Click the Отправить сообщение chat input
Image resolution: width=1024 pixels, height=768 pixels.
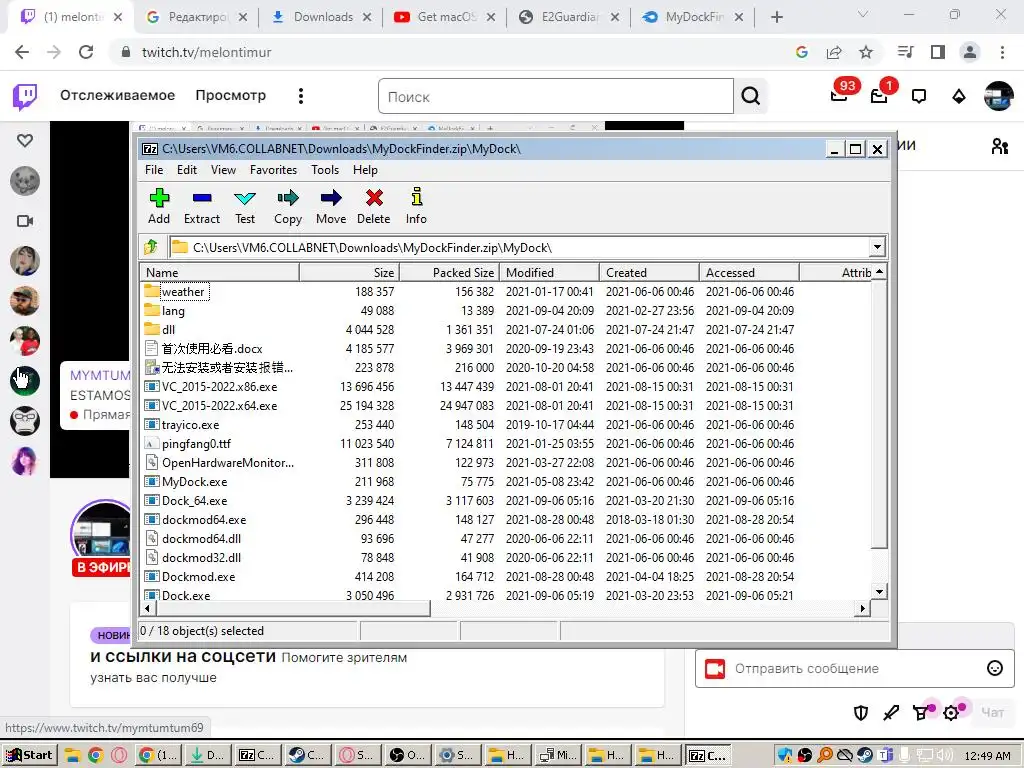coord(854,668)
